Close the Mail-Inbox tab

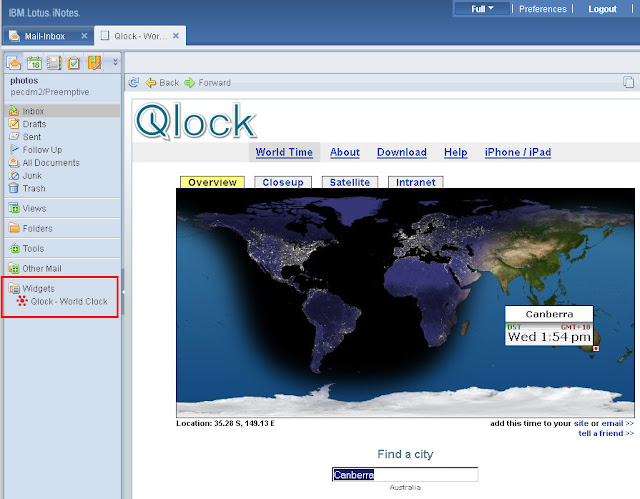click(x=84, y=36)
